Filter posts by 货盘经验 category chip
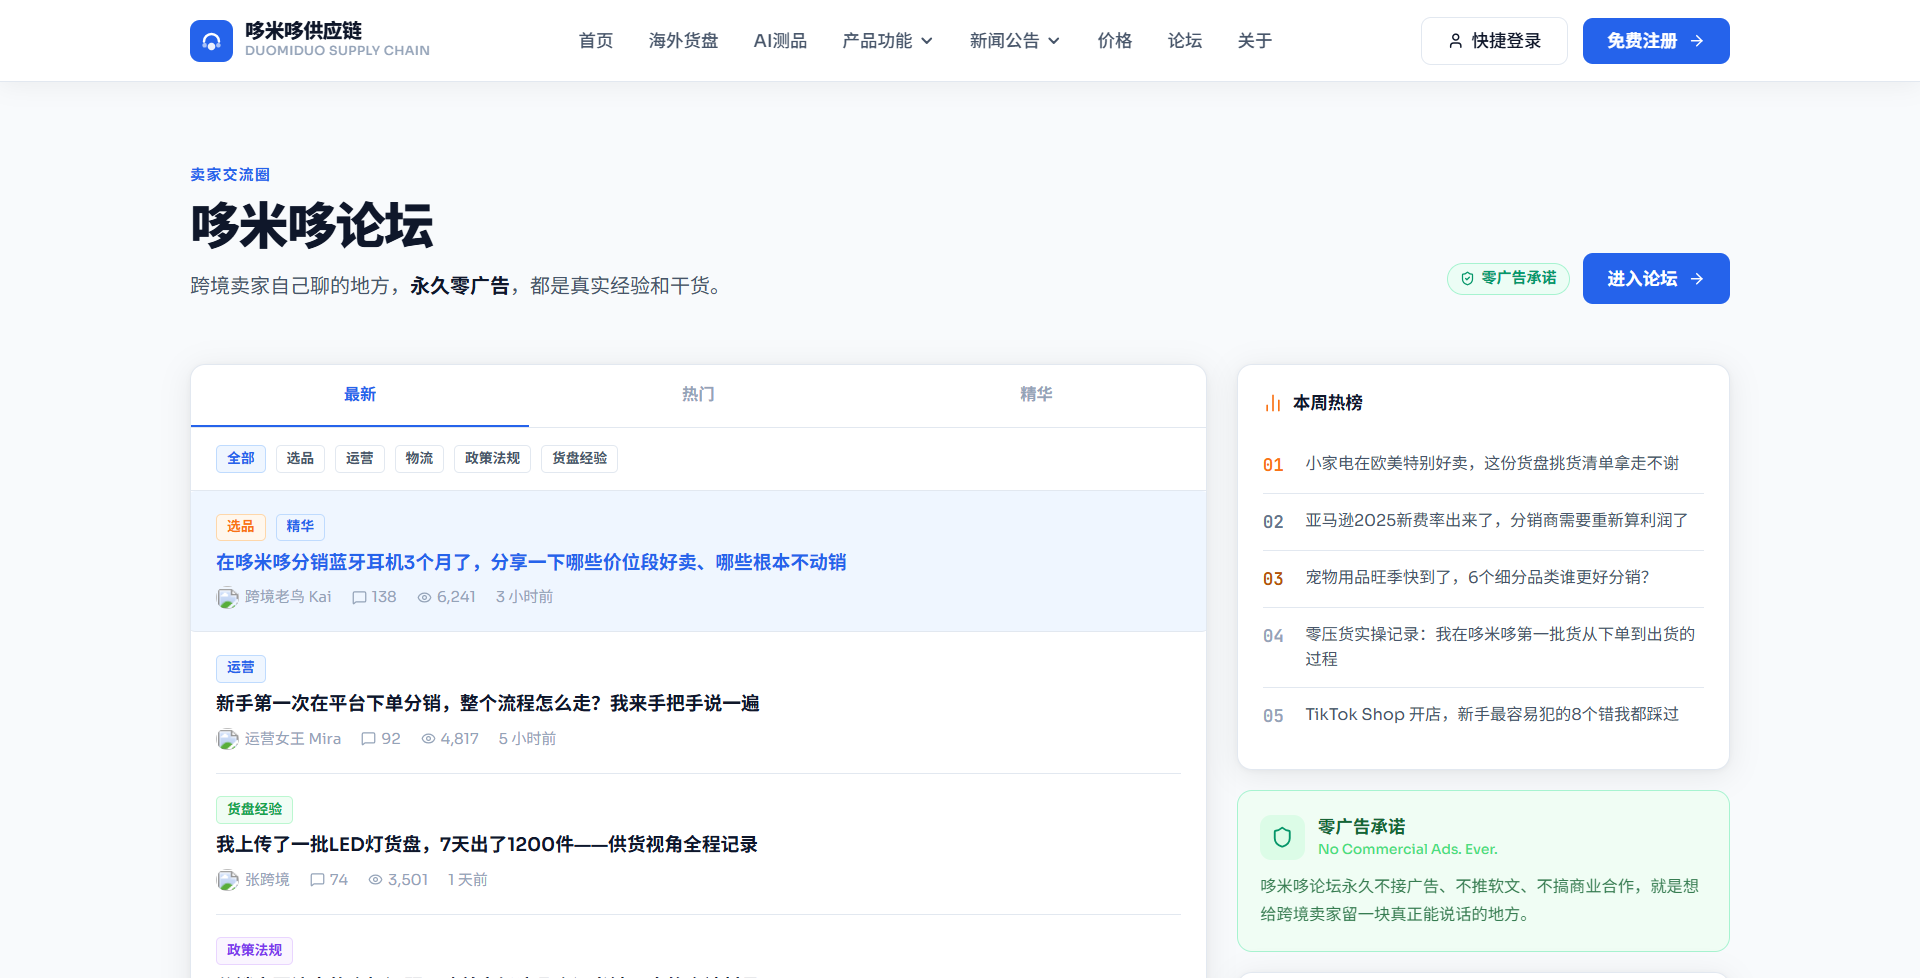Image resolution: width=1920 pixels, height=978 pixels. 580,459
